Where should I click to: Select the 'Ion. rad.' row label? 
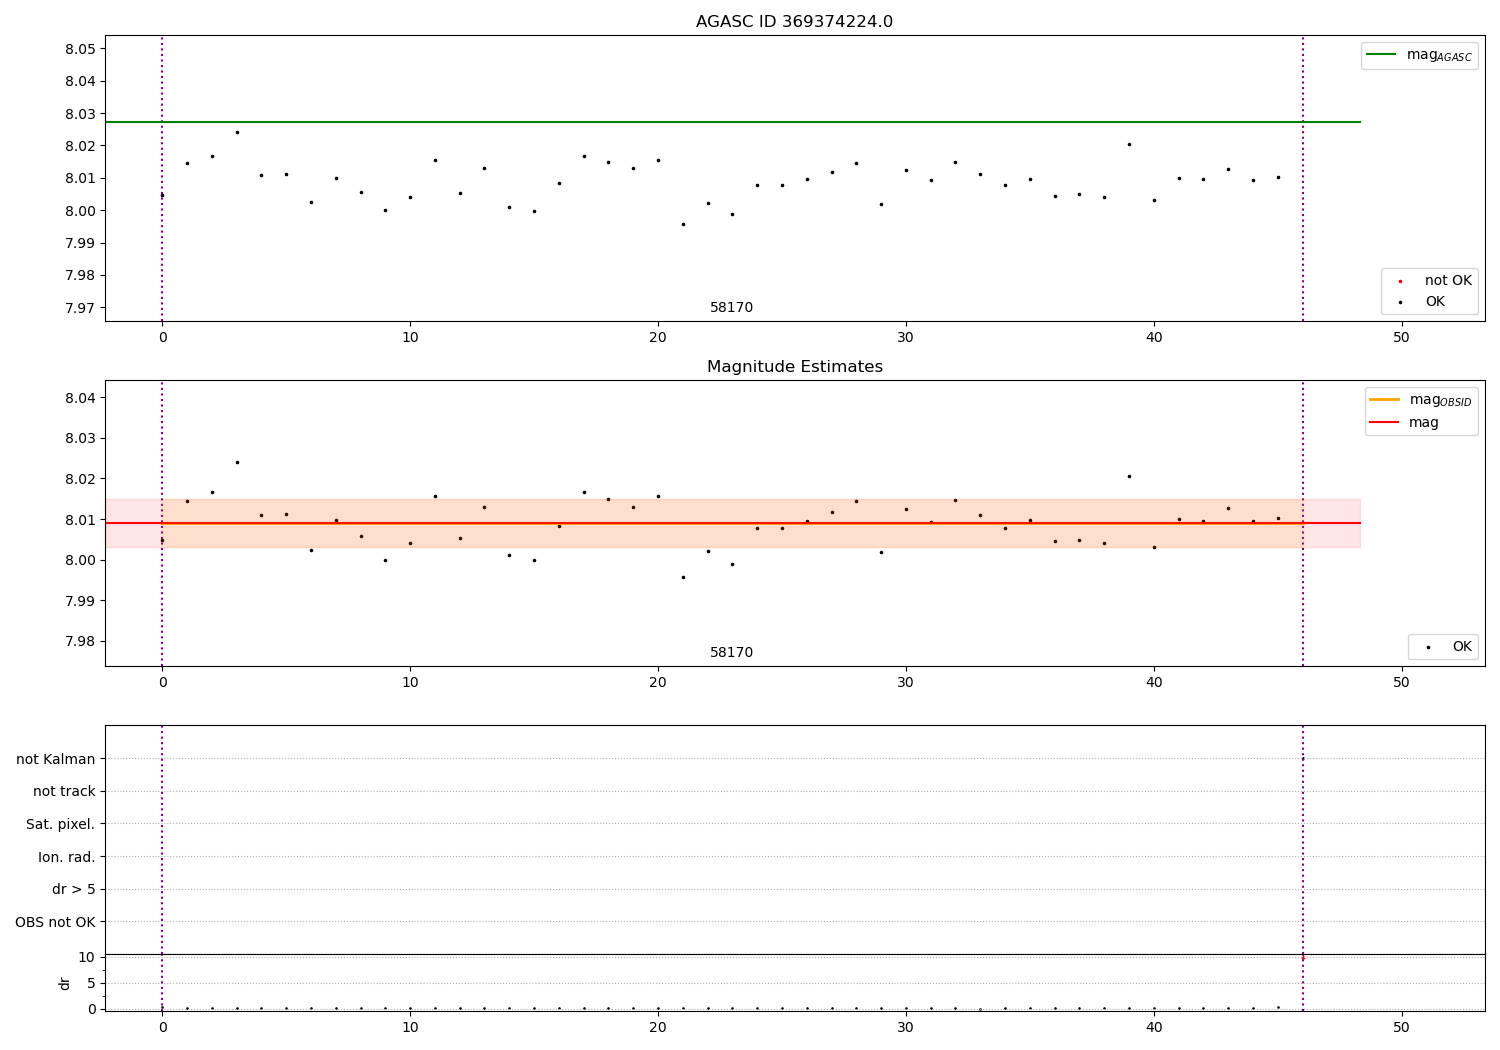(67, 857)
